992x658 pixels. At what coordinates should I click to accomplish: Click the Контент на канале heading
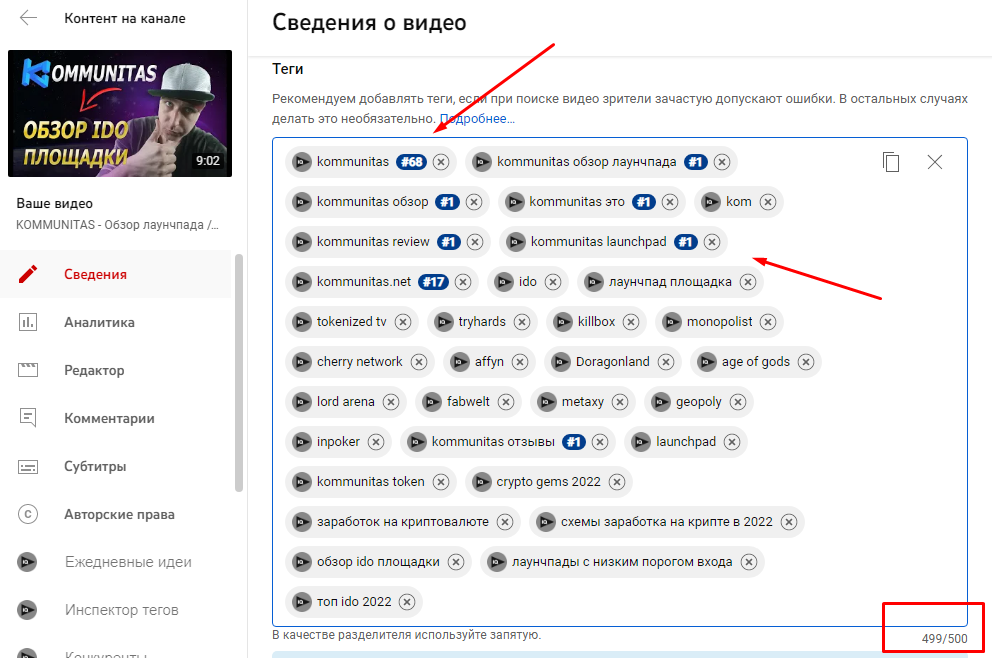tap(125, 18)
